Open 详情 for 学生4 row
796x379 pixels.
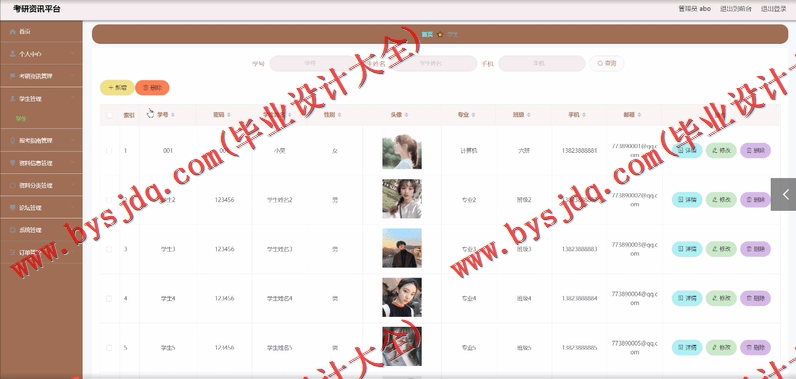click(x=687, y=298)
